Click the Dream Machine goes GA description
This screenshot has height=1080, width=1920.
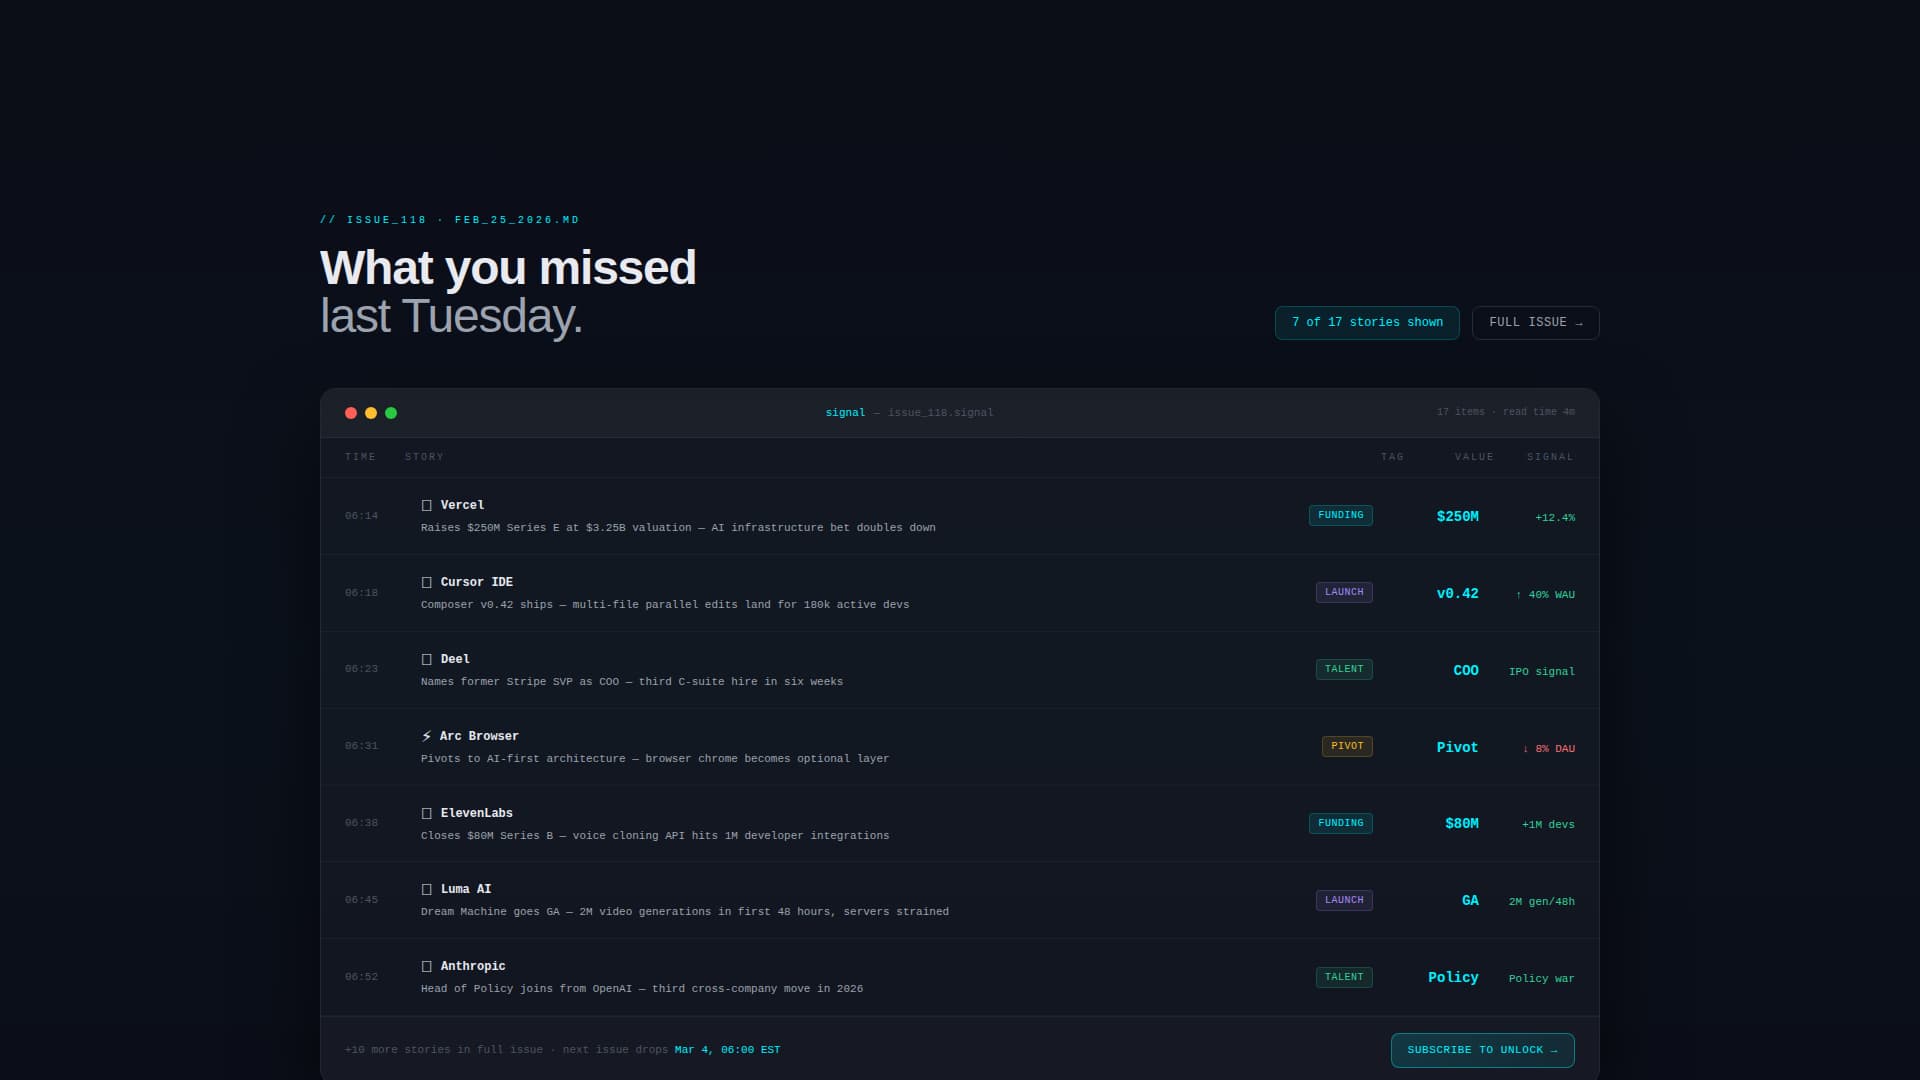[685, 912]
